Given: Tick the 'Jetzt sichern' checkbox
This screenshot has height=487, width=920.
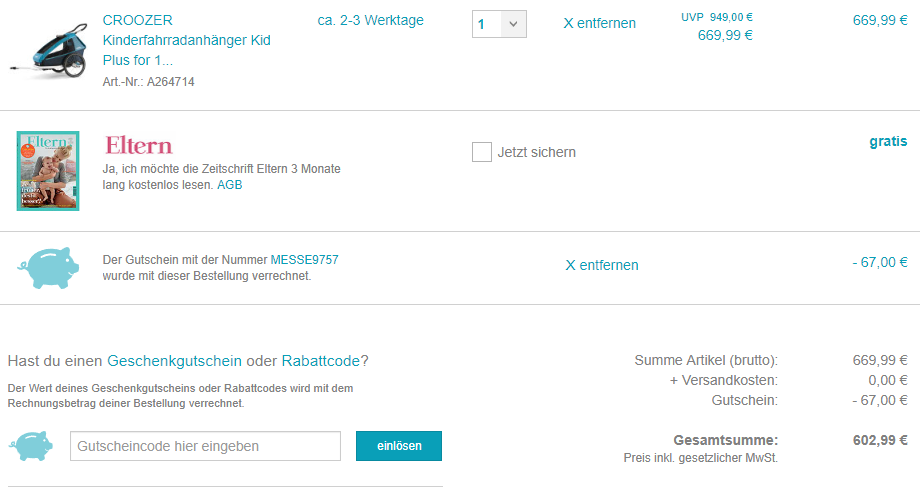Looking at the screenshot, I should 482,152.
